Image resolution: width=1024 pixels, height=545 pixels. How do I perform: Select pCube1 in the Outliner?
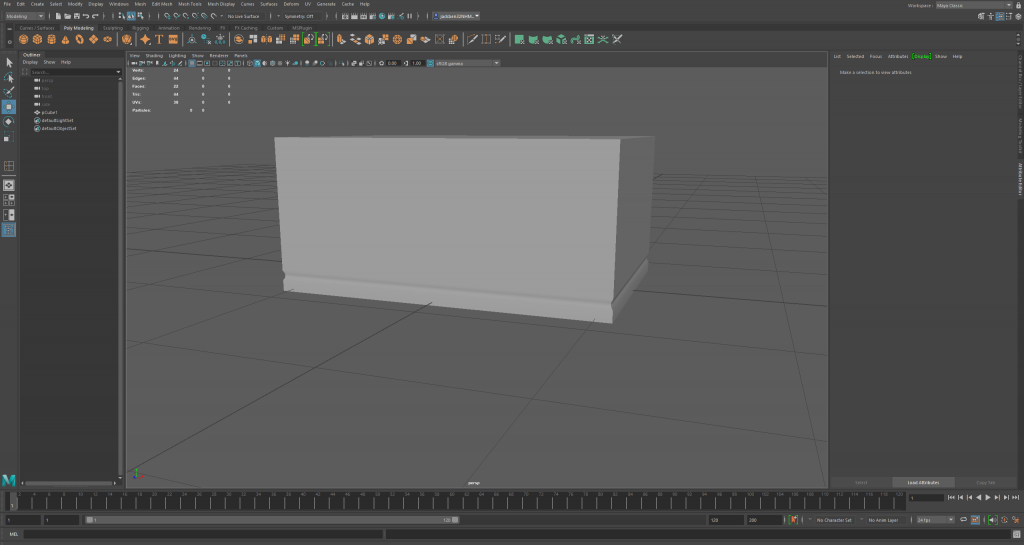coord(51,112)
